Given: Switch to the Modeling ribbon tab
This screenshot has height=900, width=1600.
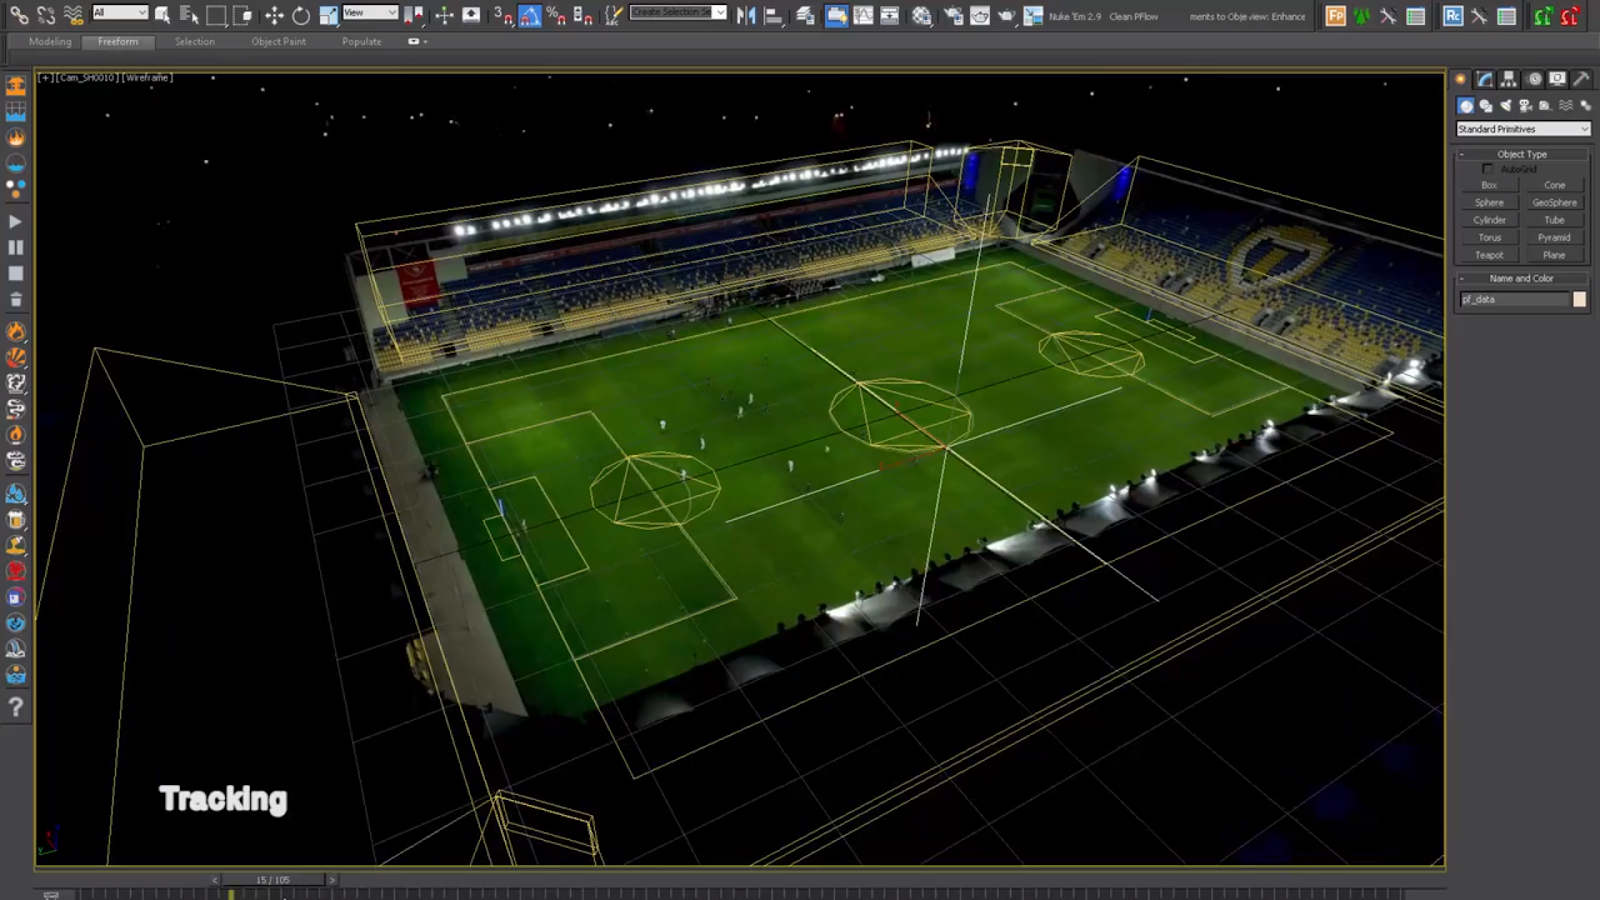Looking at the screenshot, I should pyautogui.click(x=49, y=41).
